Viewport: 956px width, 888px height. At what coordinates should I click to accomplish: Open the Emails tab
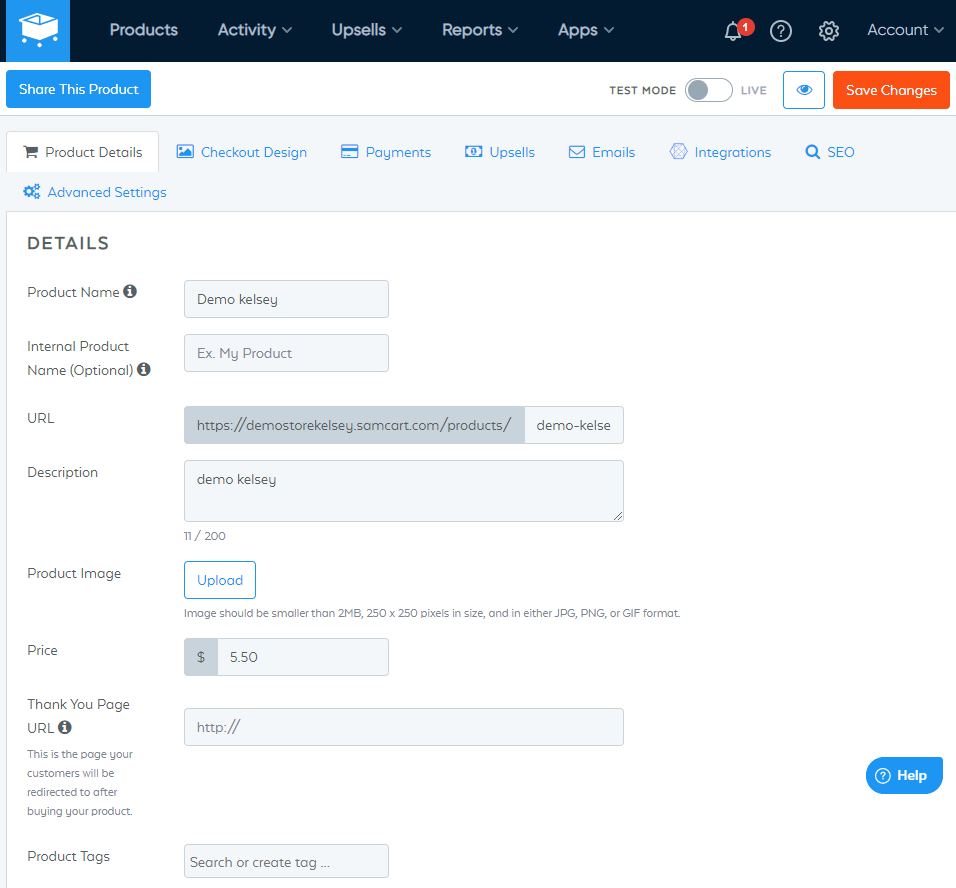point(602,152)
